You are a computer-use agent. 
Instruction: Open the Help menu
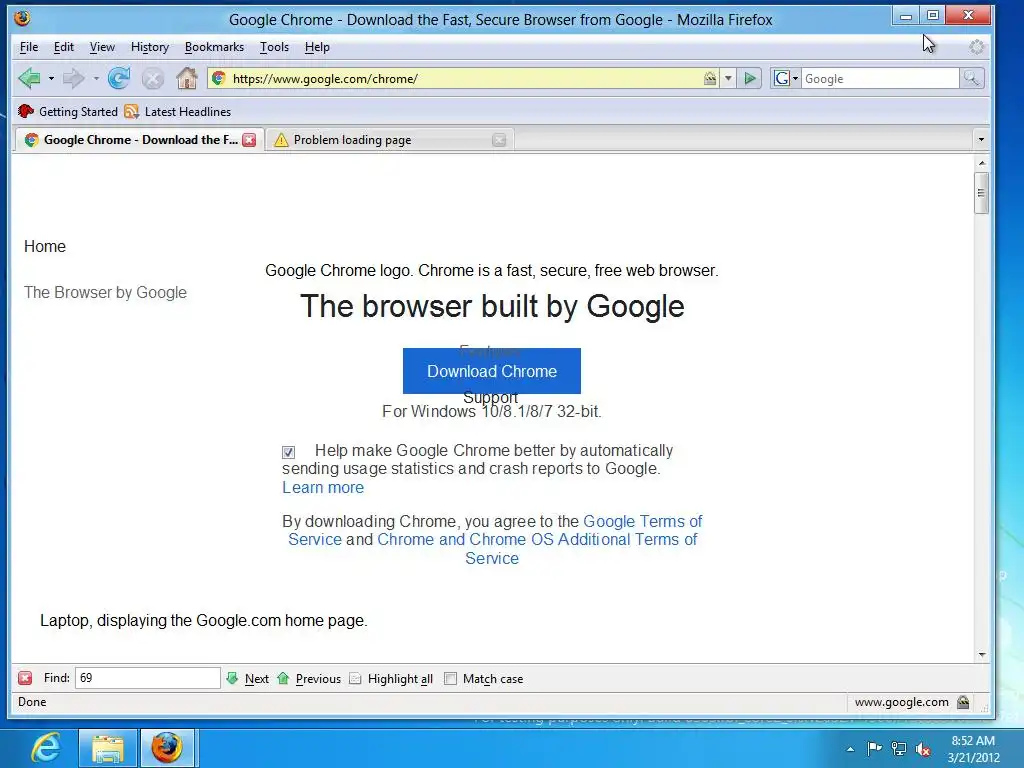pyautogui.click(x=317, y=47)
